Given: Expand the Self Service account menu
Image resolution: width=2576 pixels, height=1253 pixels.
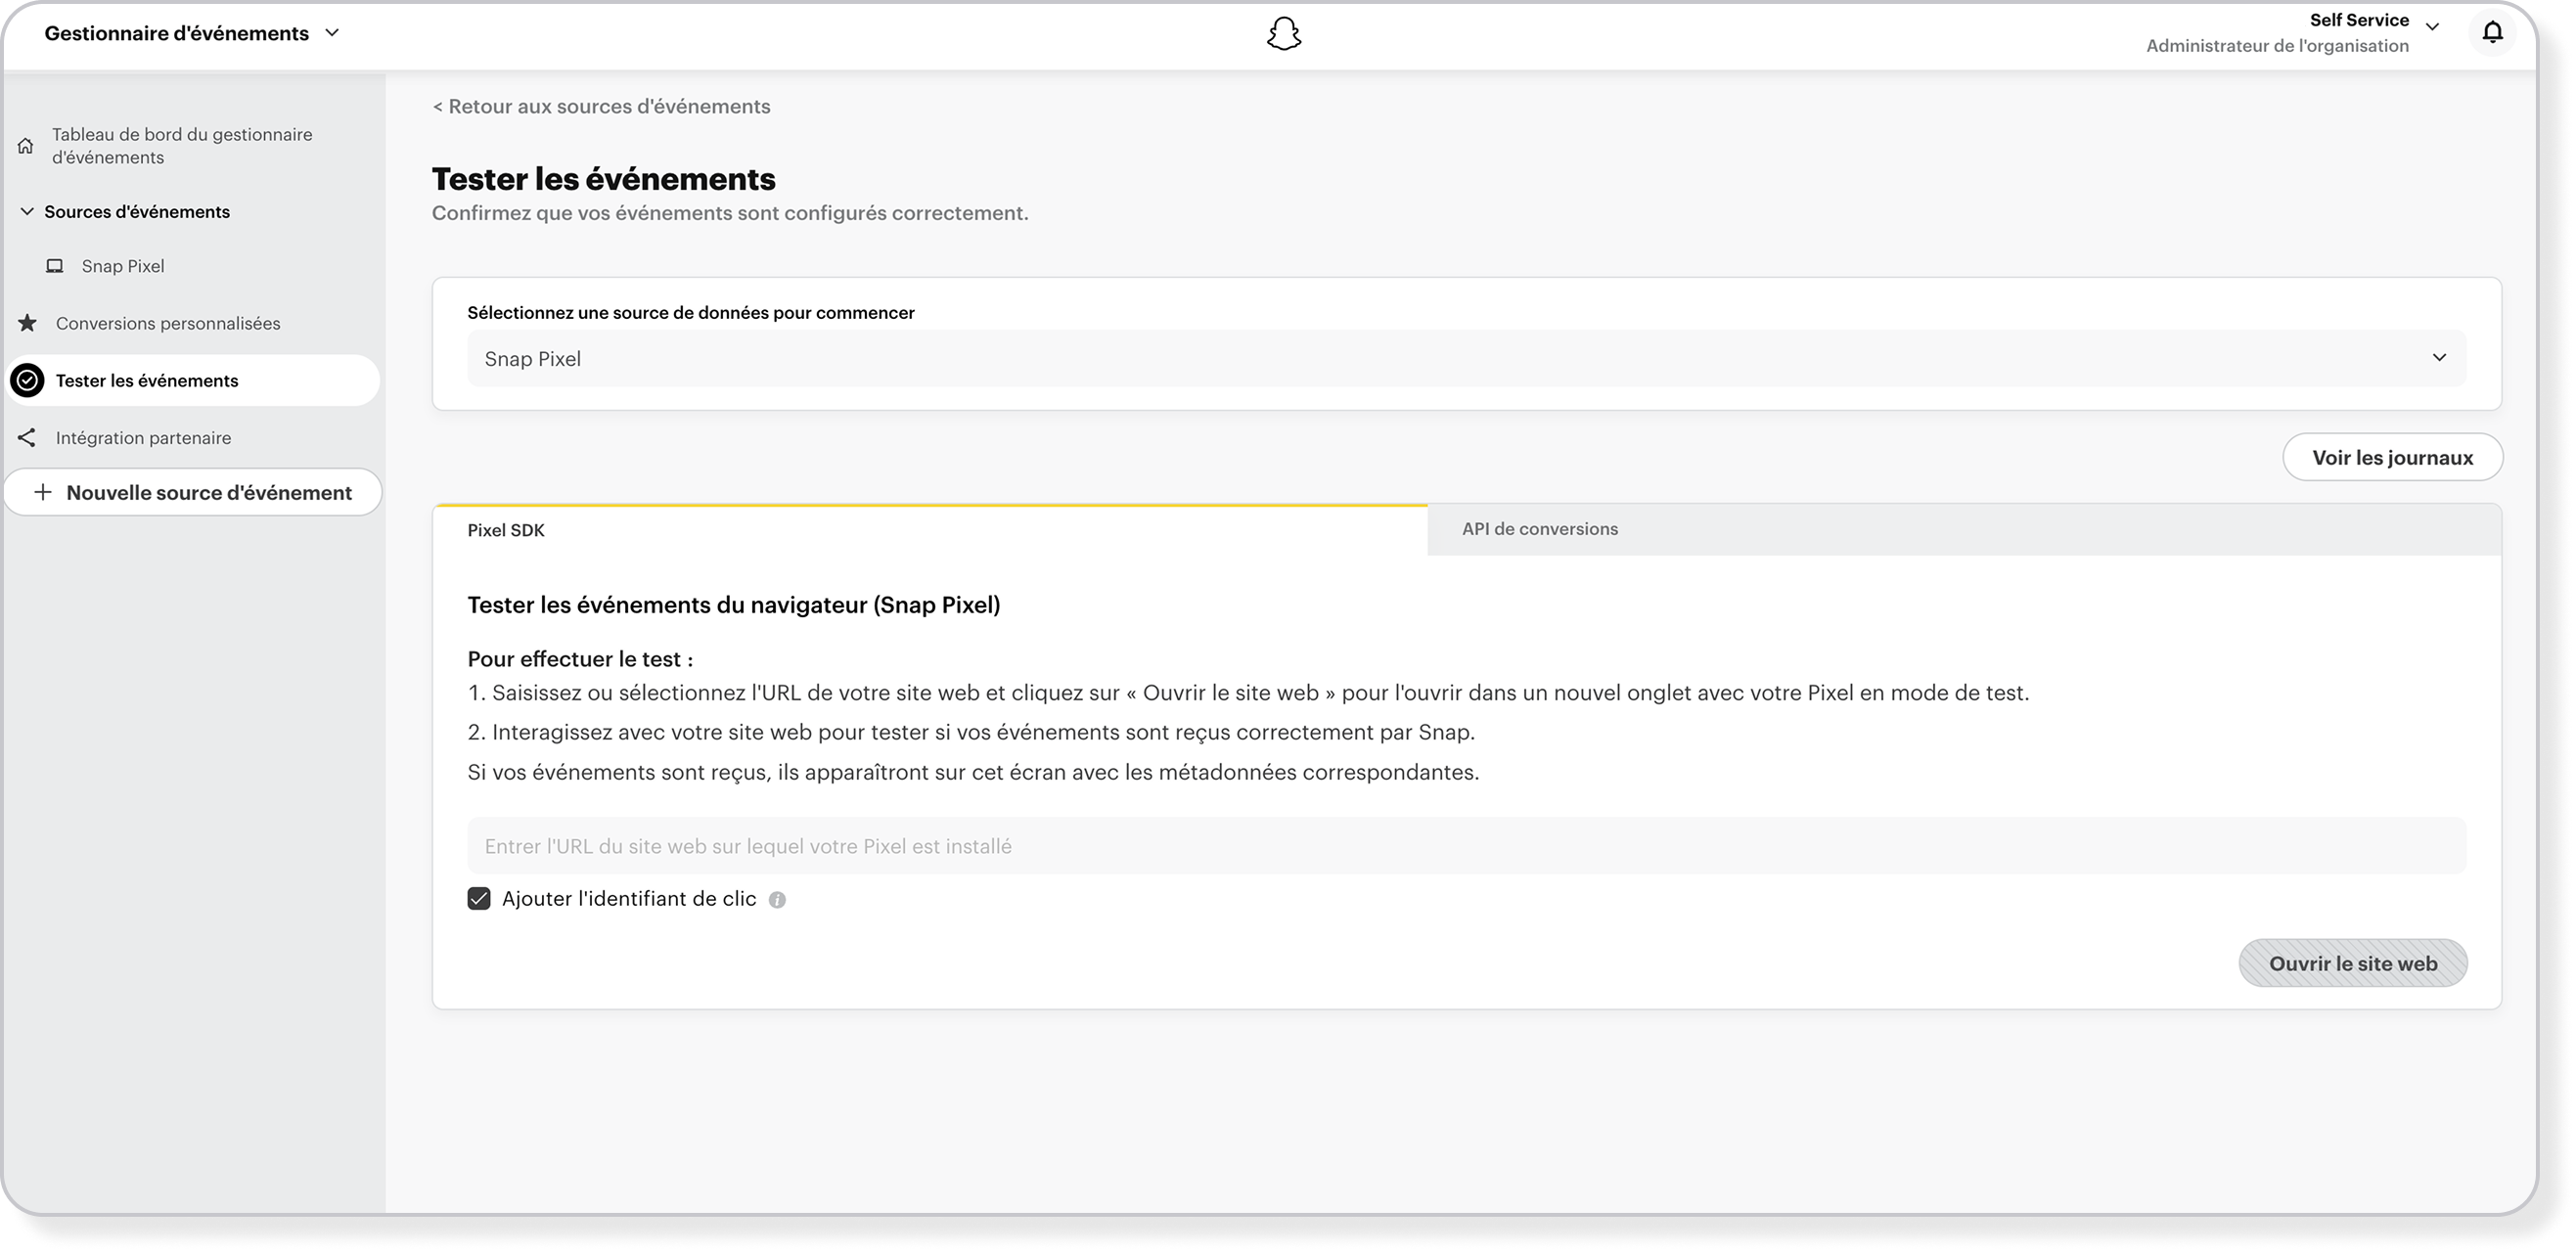Looking at the screenshot, I should click(2432, 27).
